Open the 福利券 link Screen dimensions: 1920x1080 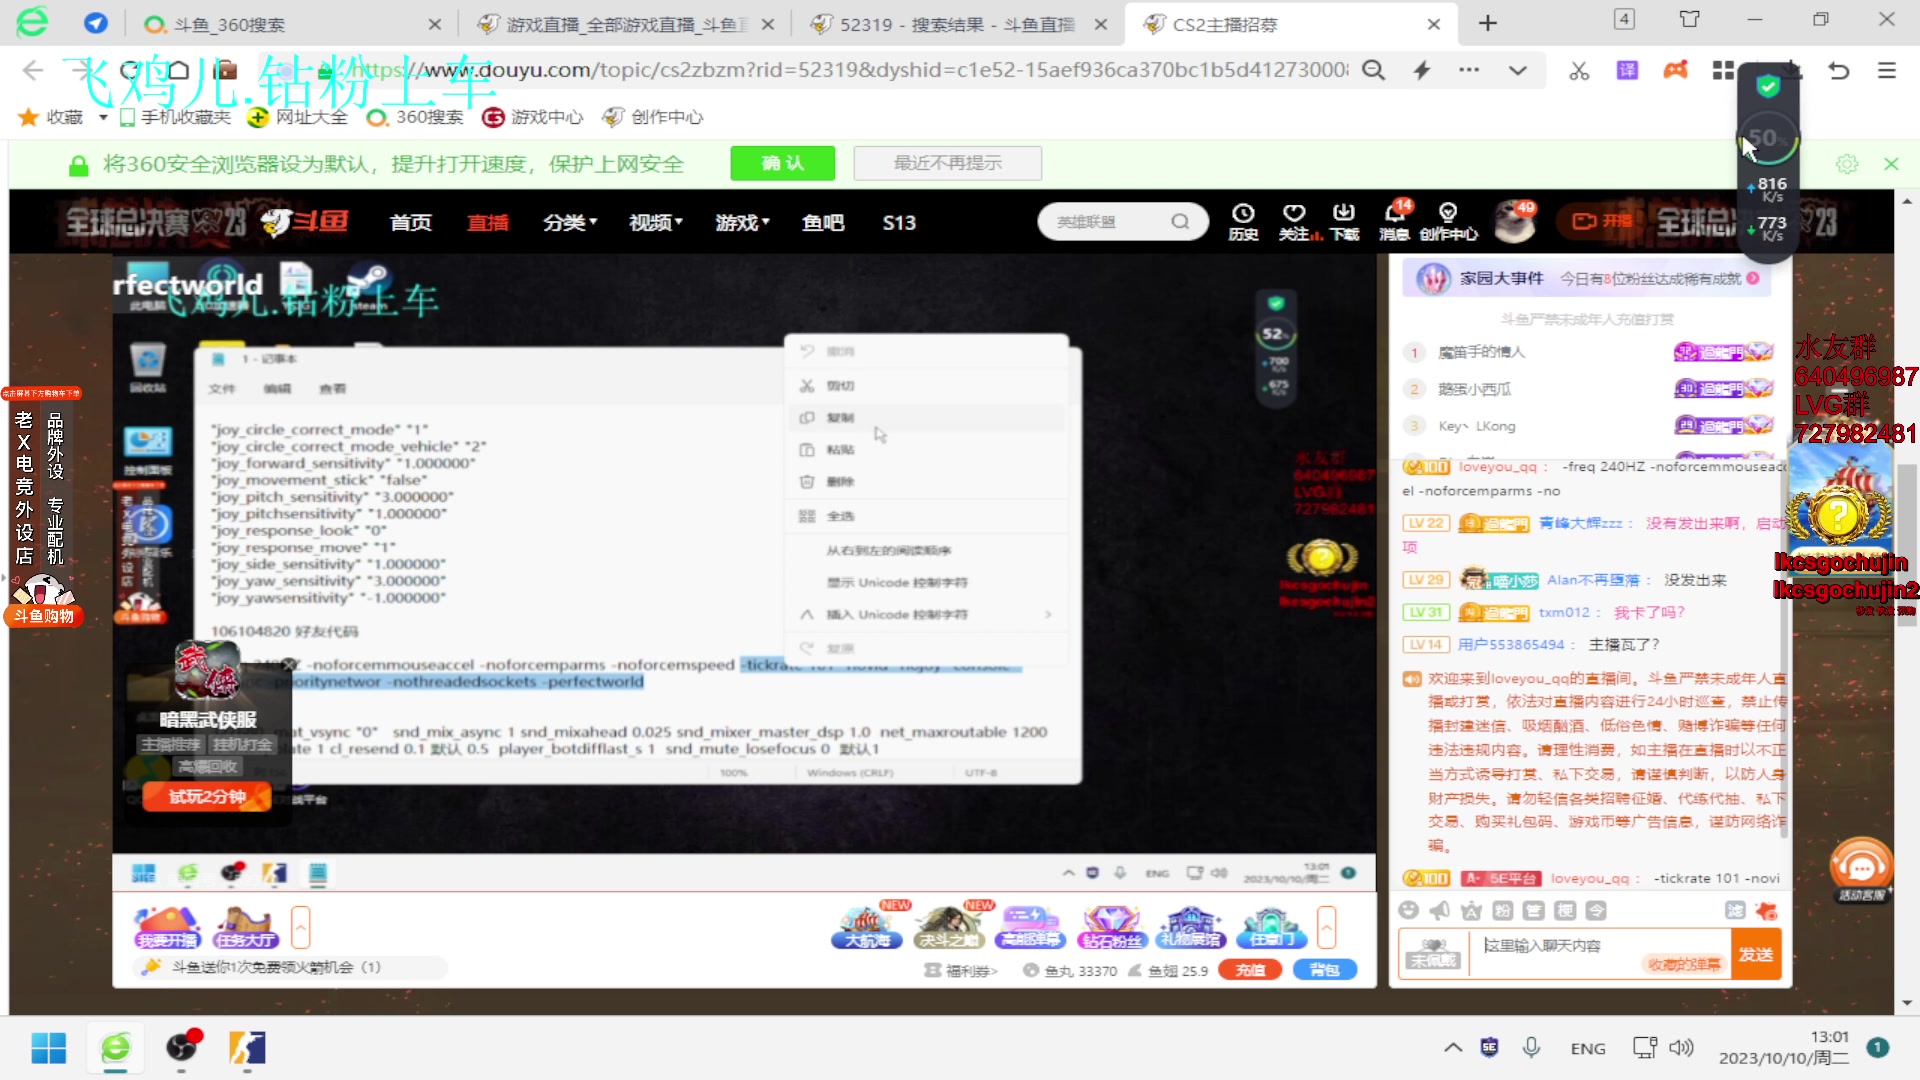point(962,970)
